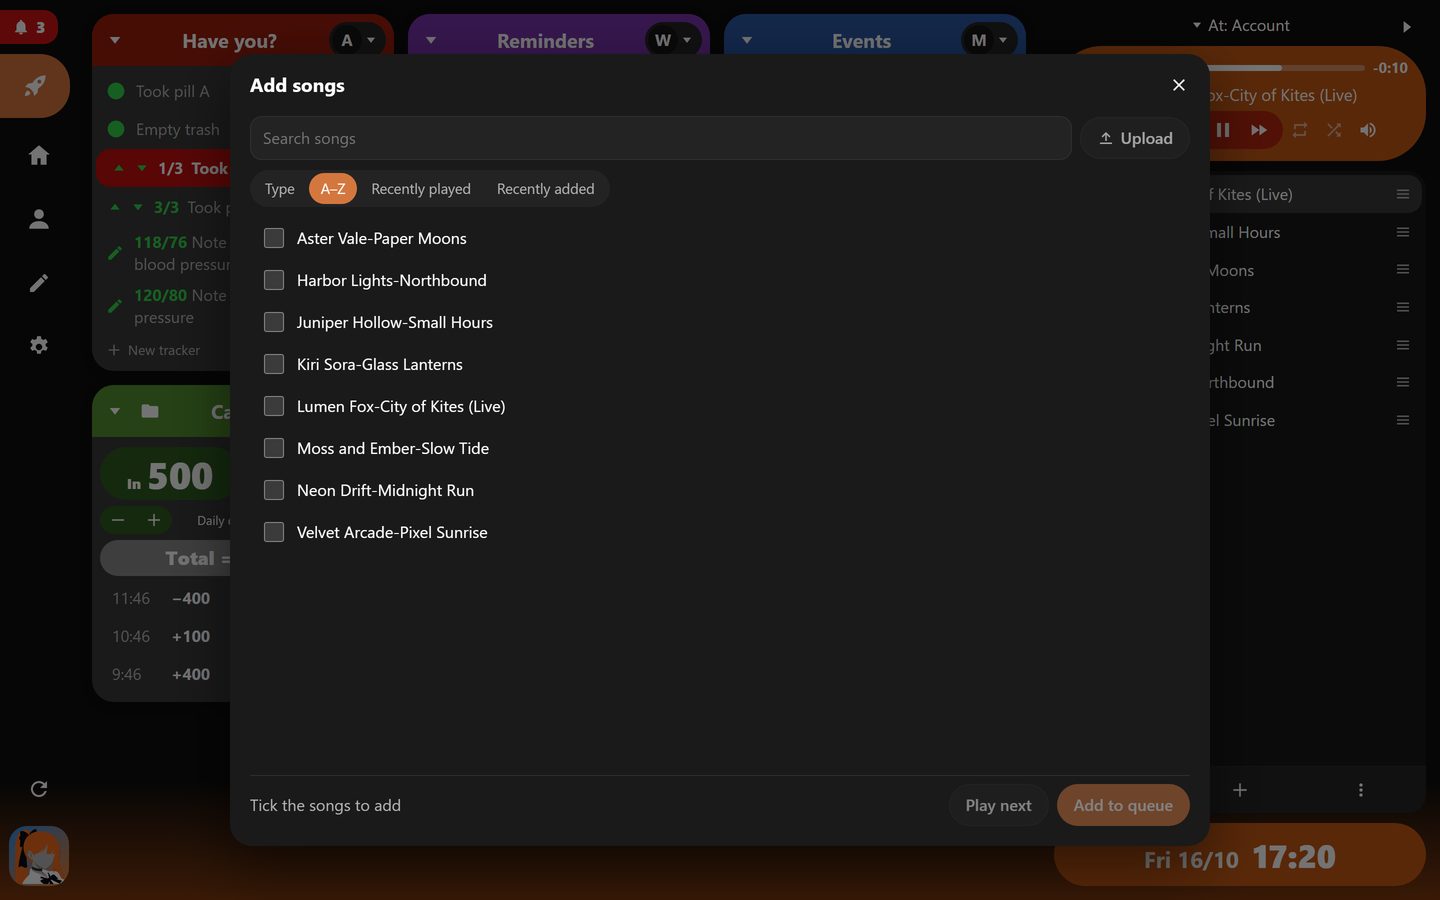Screen dimensions: 1440x900
Task: Open the W dropdown in Reminders header
Action: pyautogui.click(x=673, y=40)
